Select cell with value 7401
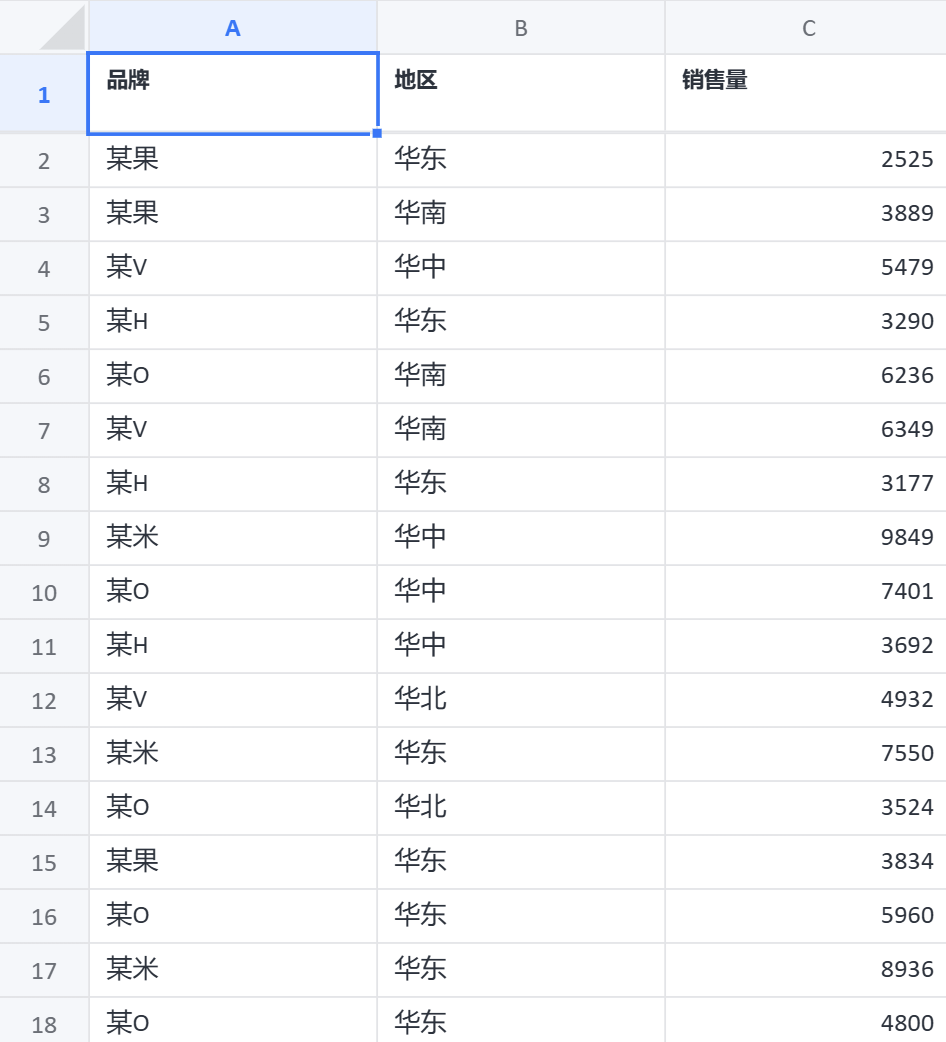Screen dimensions: 946x1042 coord(806,592)
